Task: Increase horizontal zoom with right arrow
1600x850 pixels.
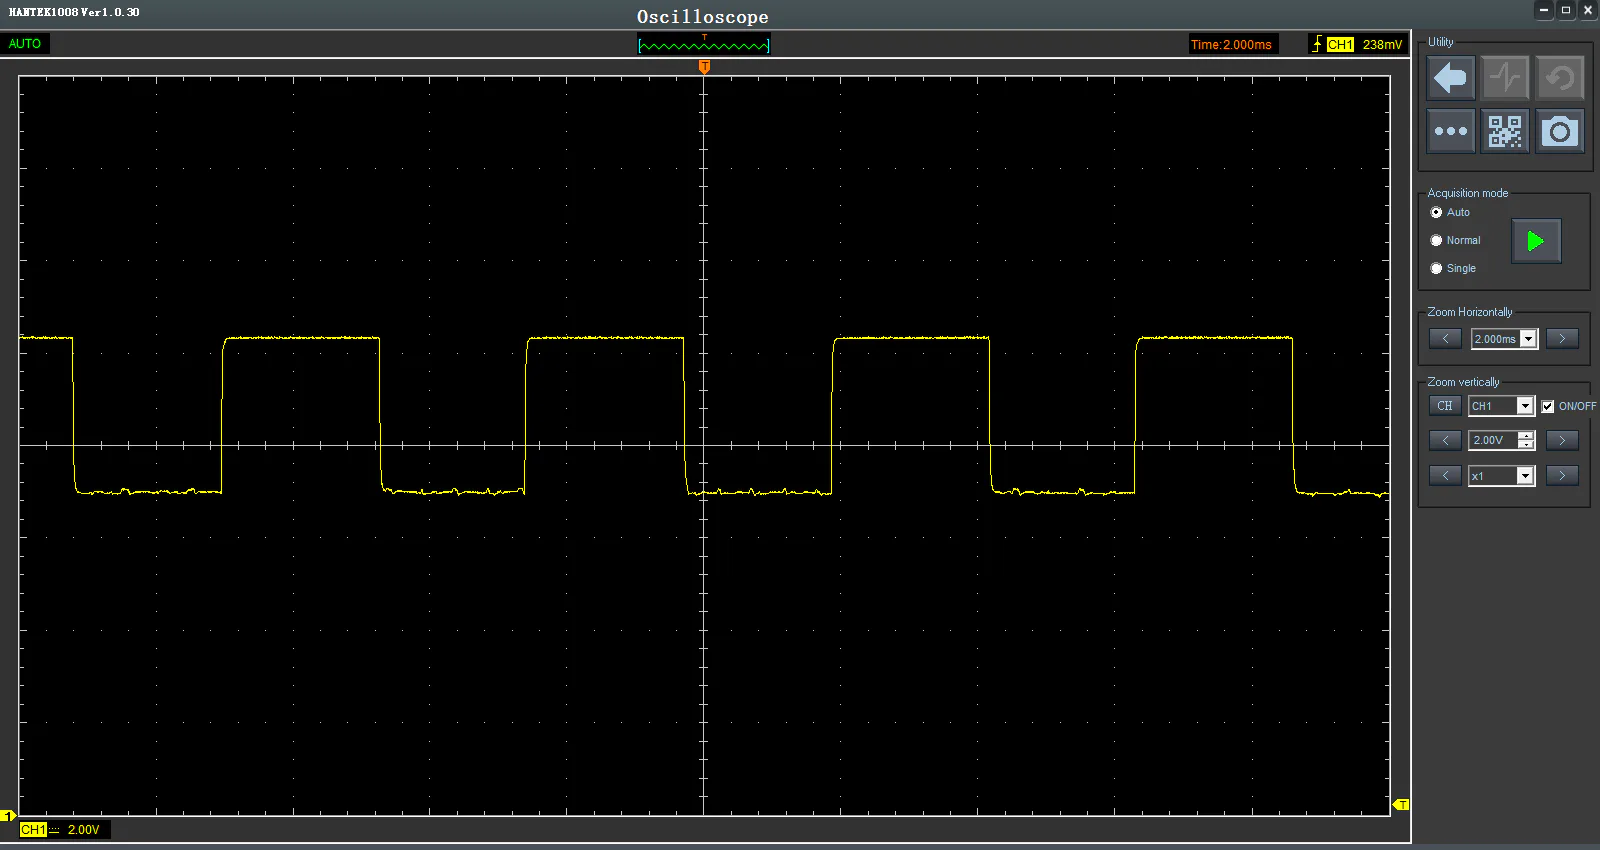Action: pyautogui.click(x=1562, y=339)
